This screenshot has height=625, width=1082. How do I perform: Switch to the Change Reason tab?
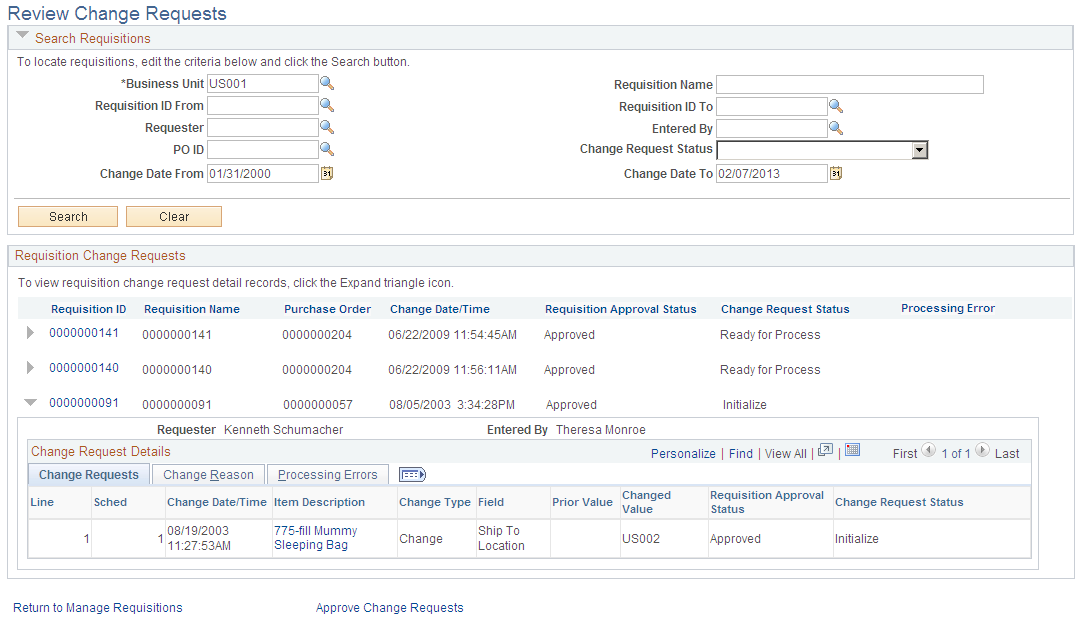tap(207, 474)
